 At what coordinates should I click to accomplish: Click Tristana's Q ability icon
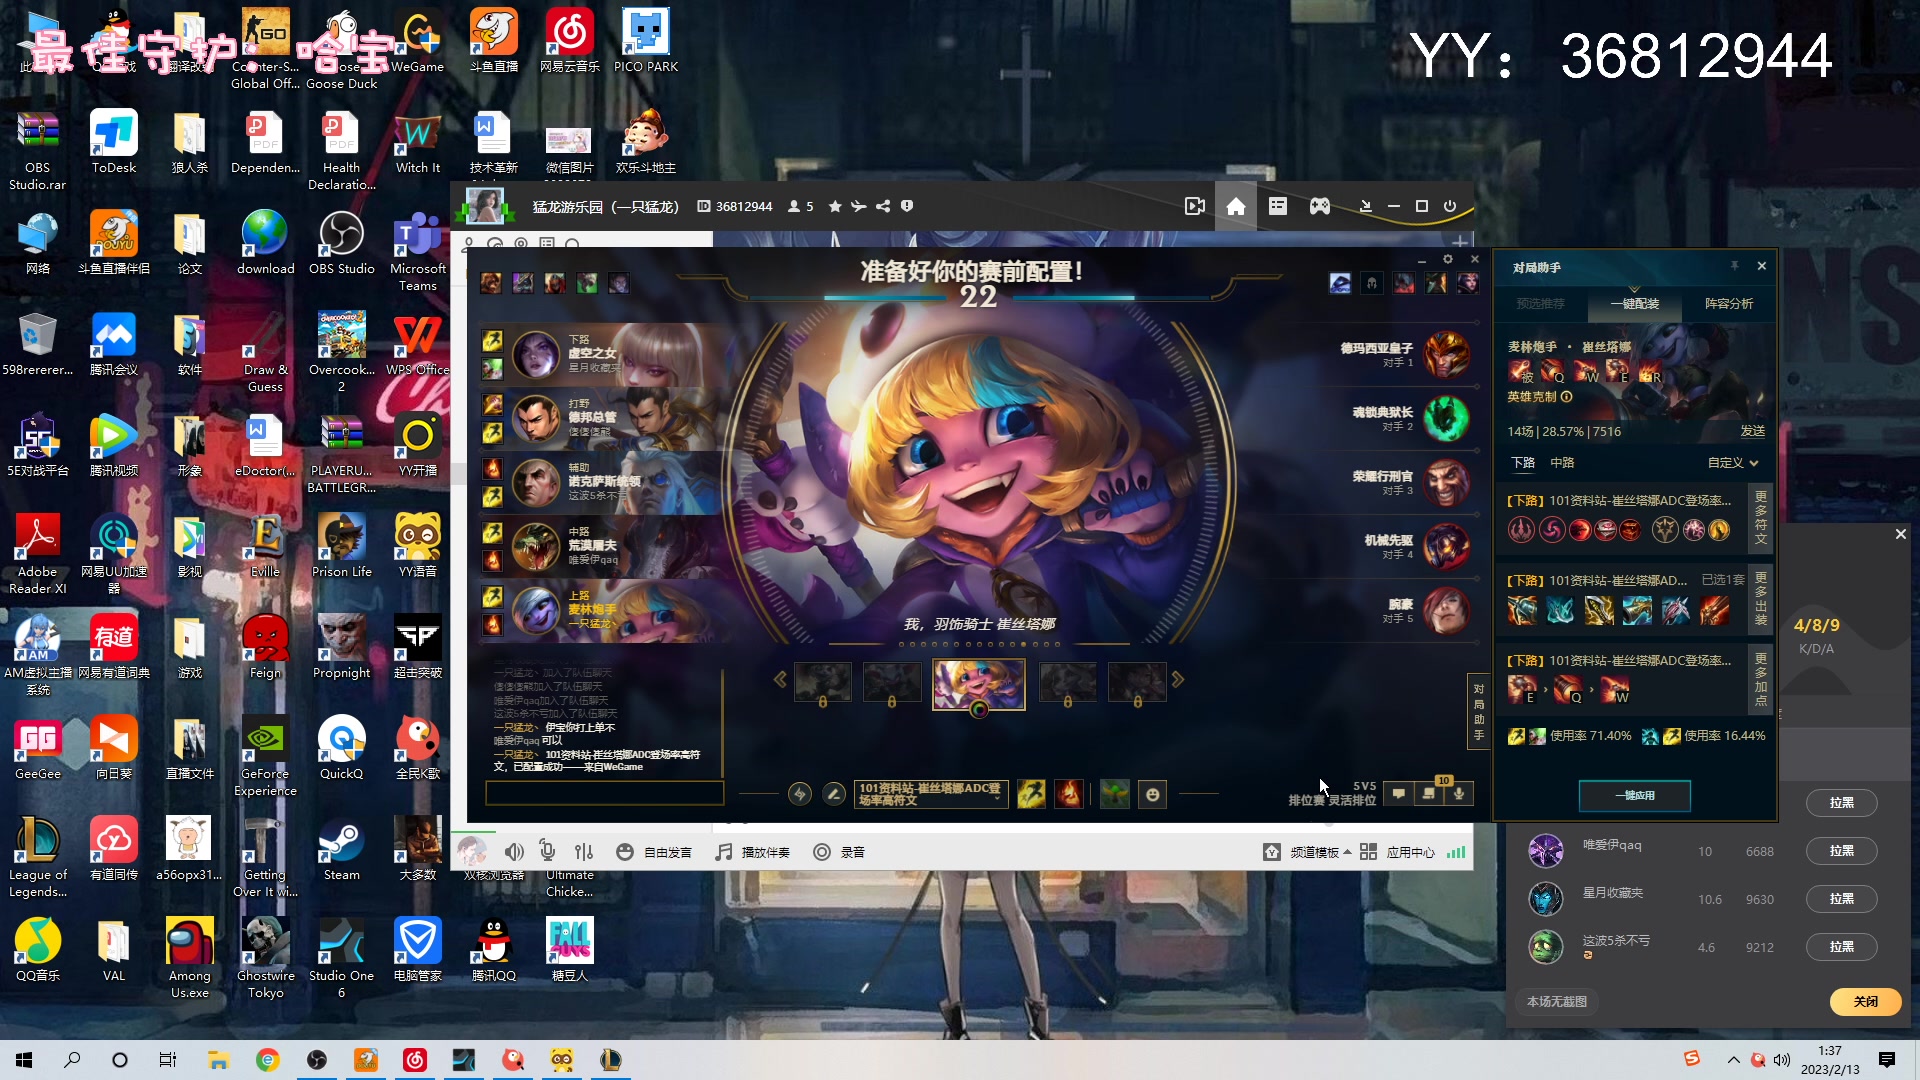1553,372
